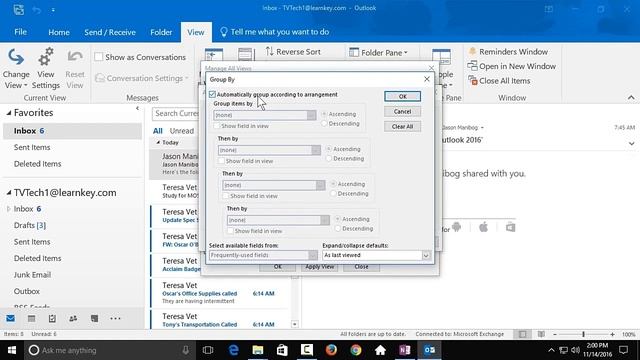Click Clear All in Group By dialog

(402, 127)
